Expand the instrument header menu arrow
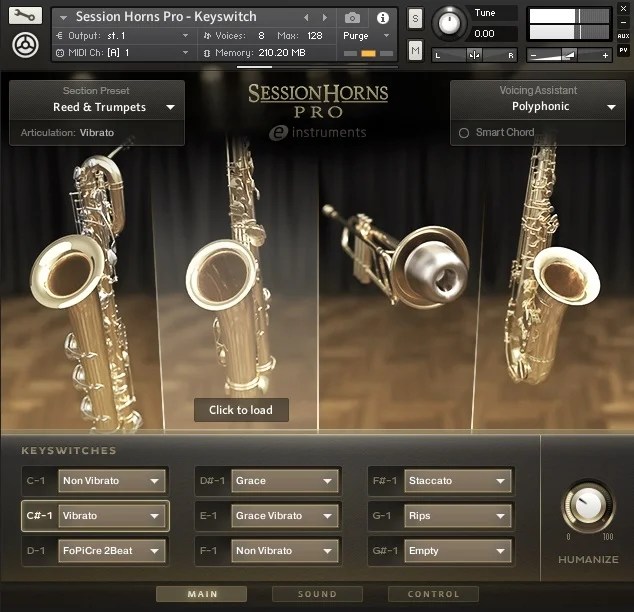634x612 pixels. [x=63, y=18]
